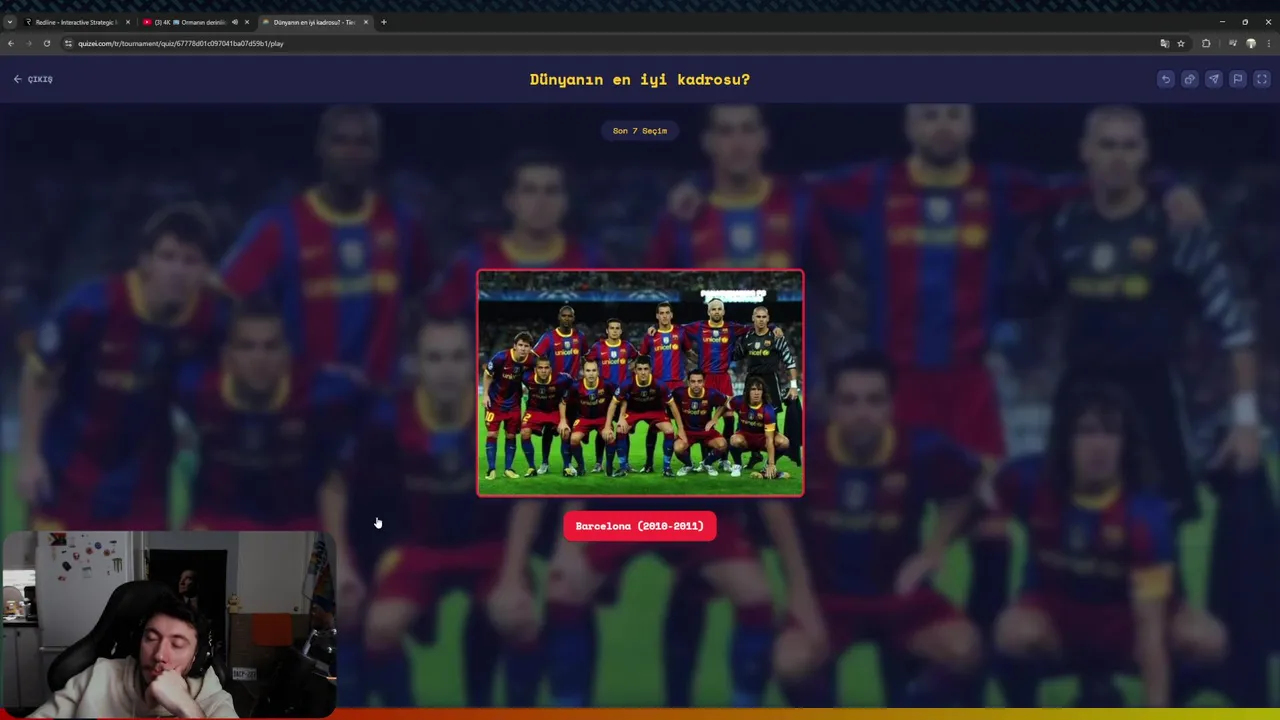Report quiz using the flag icon
1280x720 pixels.
[1238, 79]
